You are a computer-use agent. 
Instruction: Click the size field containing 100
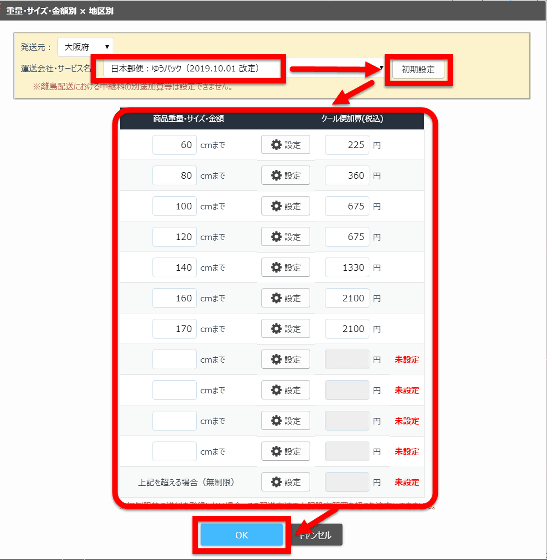(x=174, y=206)
